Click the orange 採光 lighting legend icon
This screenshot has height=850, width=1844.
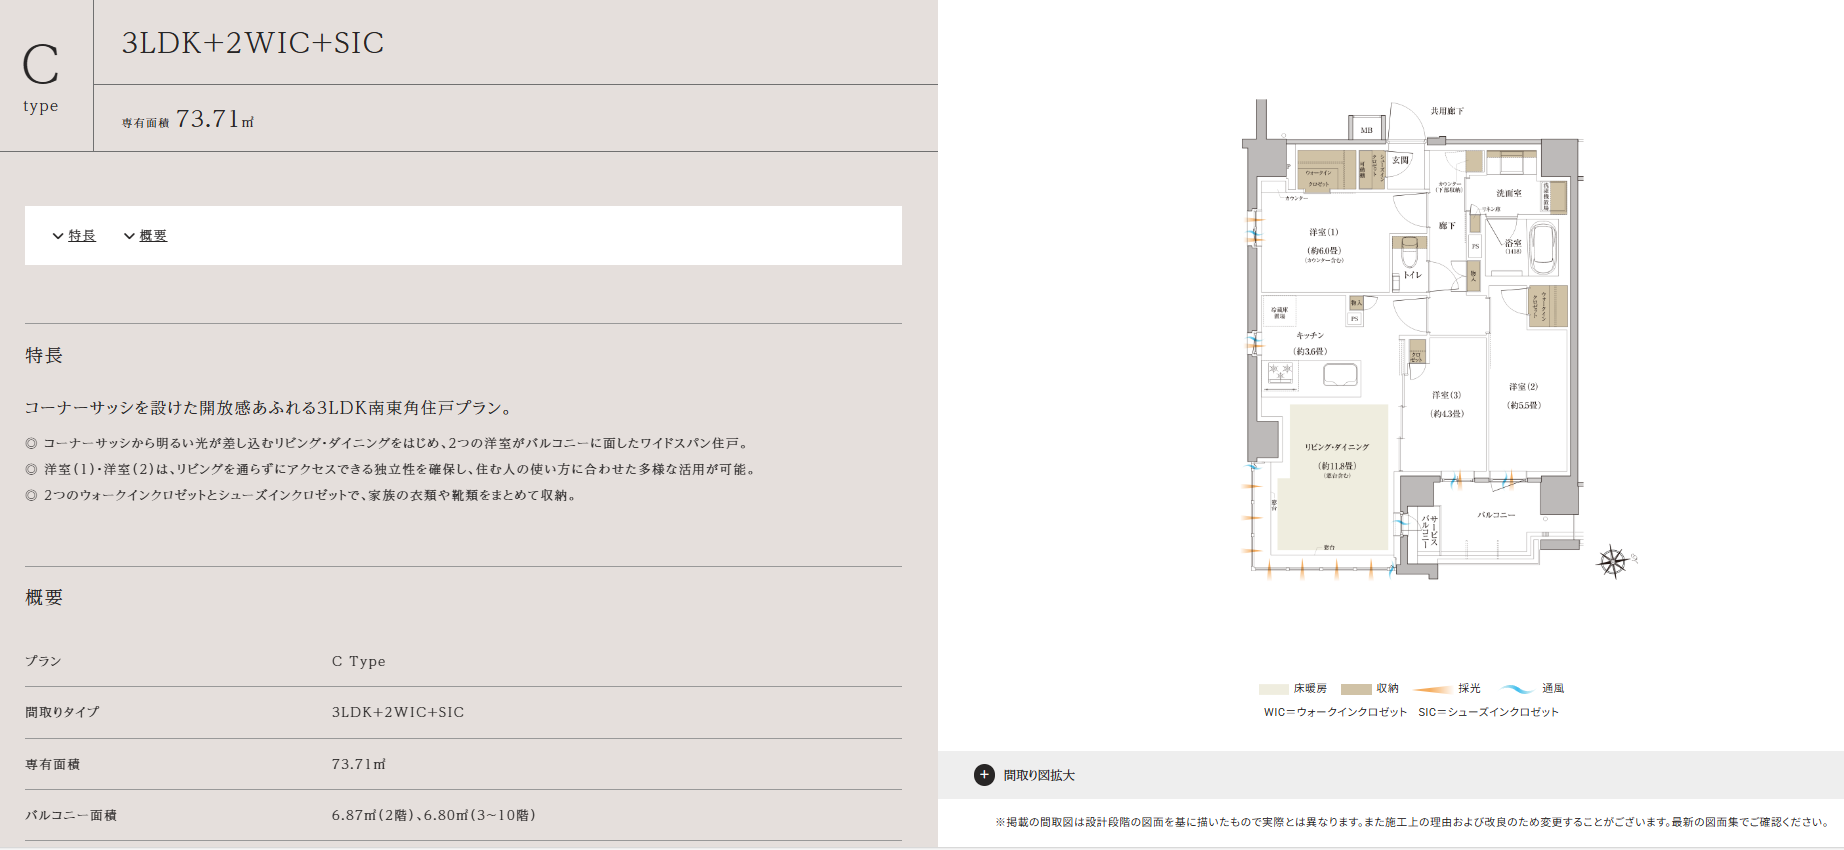[1432, 689]
